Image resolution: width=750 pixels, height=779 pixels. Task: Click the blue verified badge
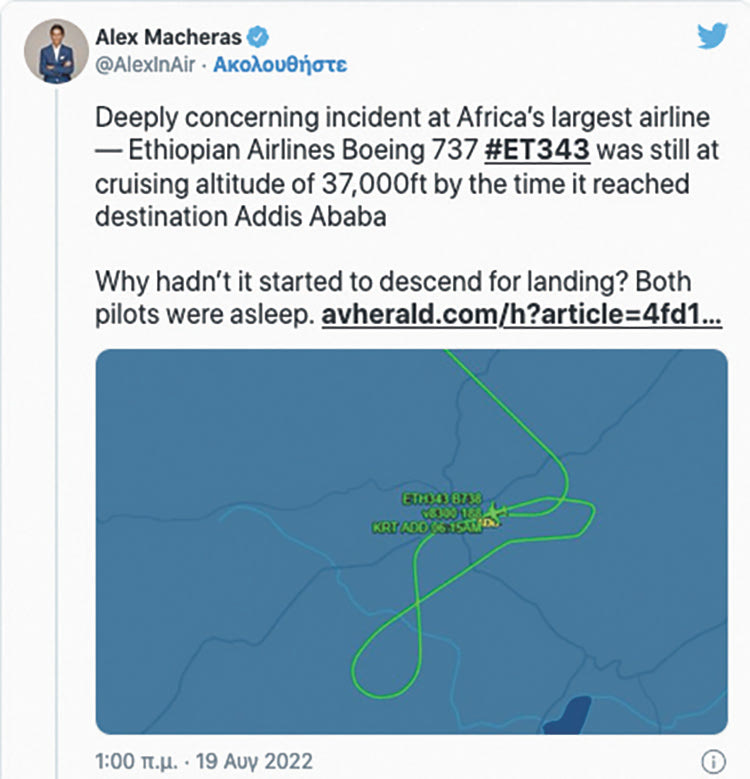coord(259,39)
